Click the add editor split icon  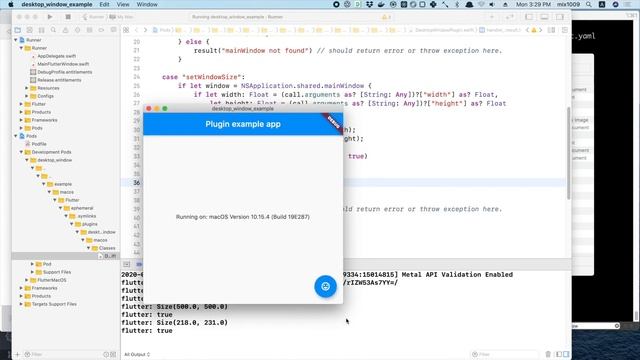[564, 30]
